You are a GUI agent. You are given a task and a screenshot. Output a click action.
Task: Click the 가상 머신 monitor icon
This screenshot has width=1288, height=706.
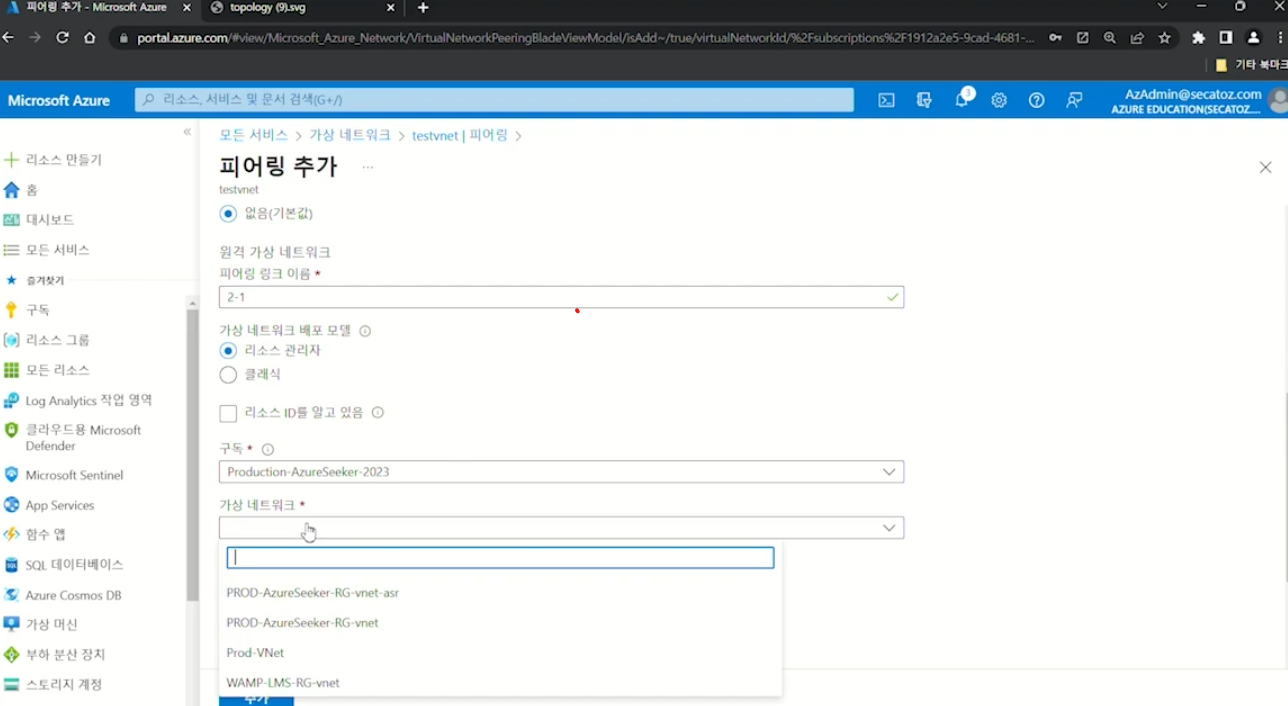[12, 624]
